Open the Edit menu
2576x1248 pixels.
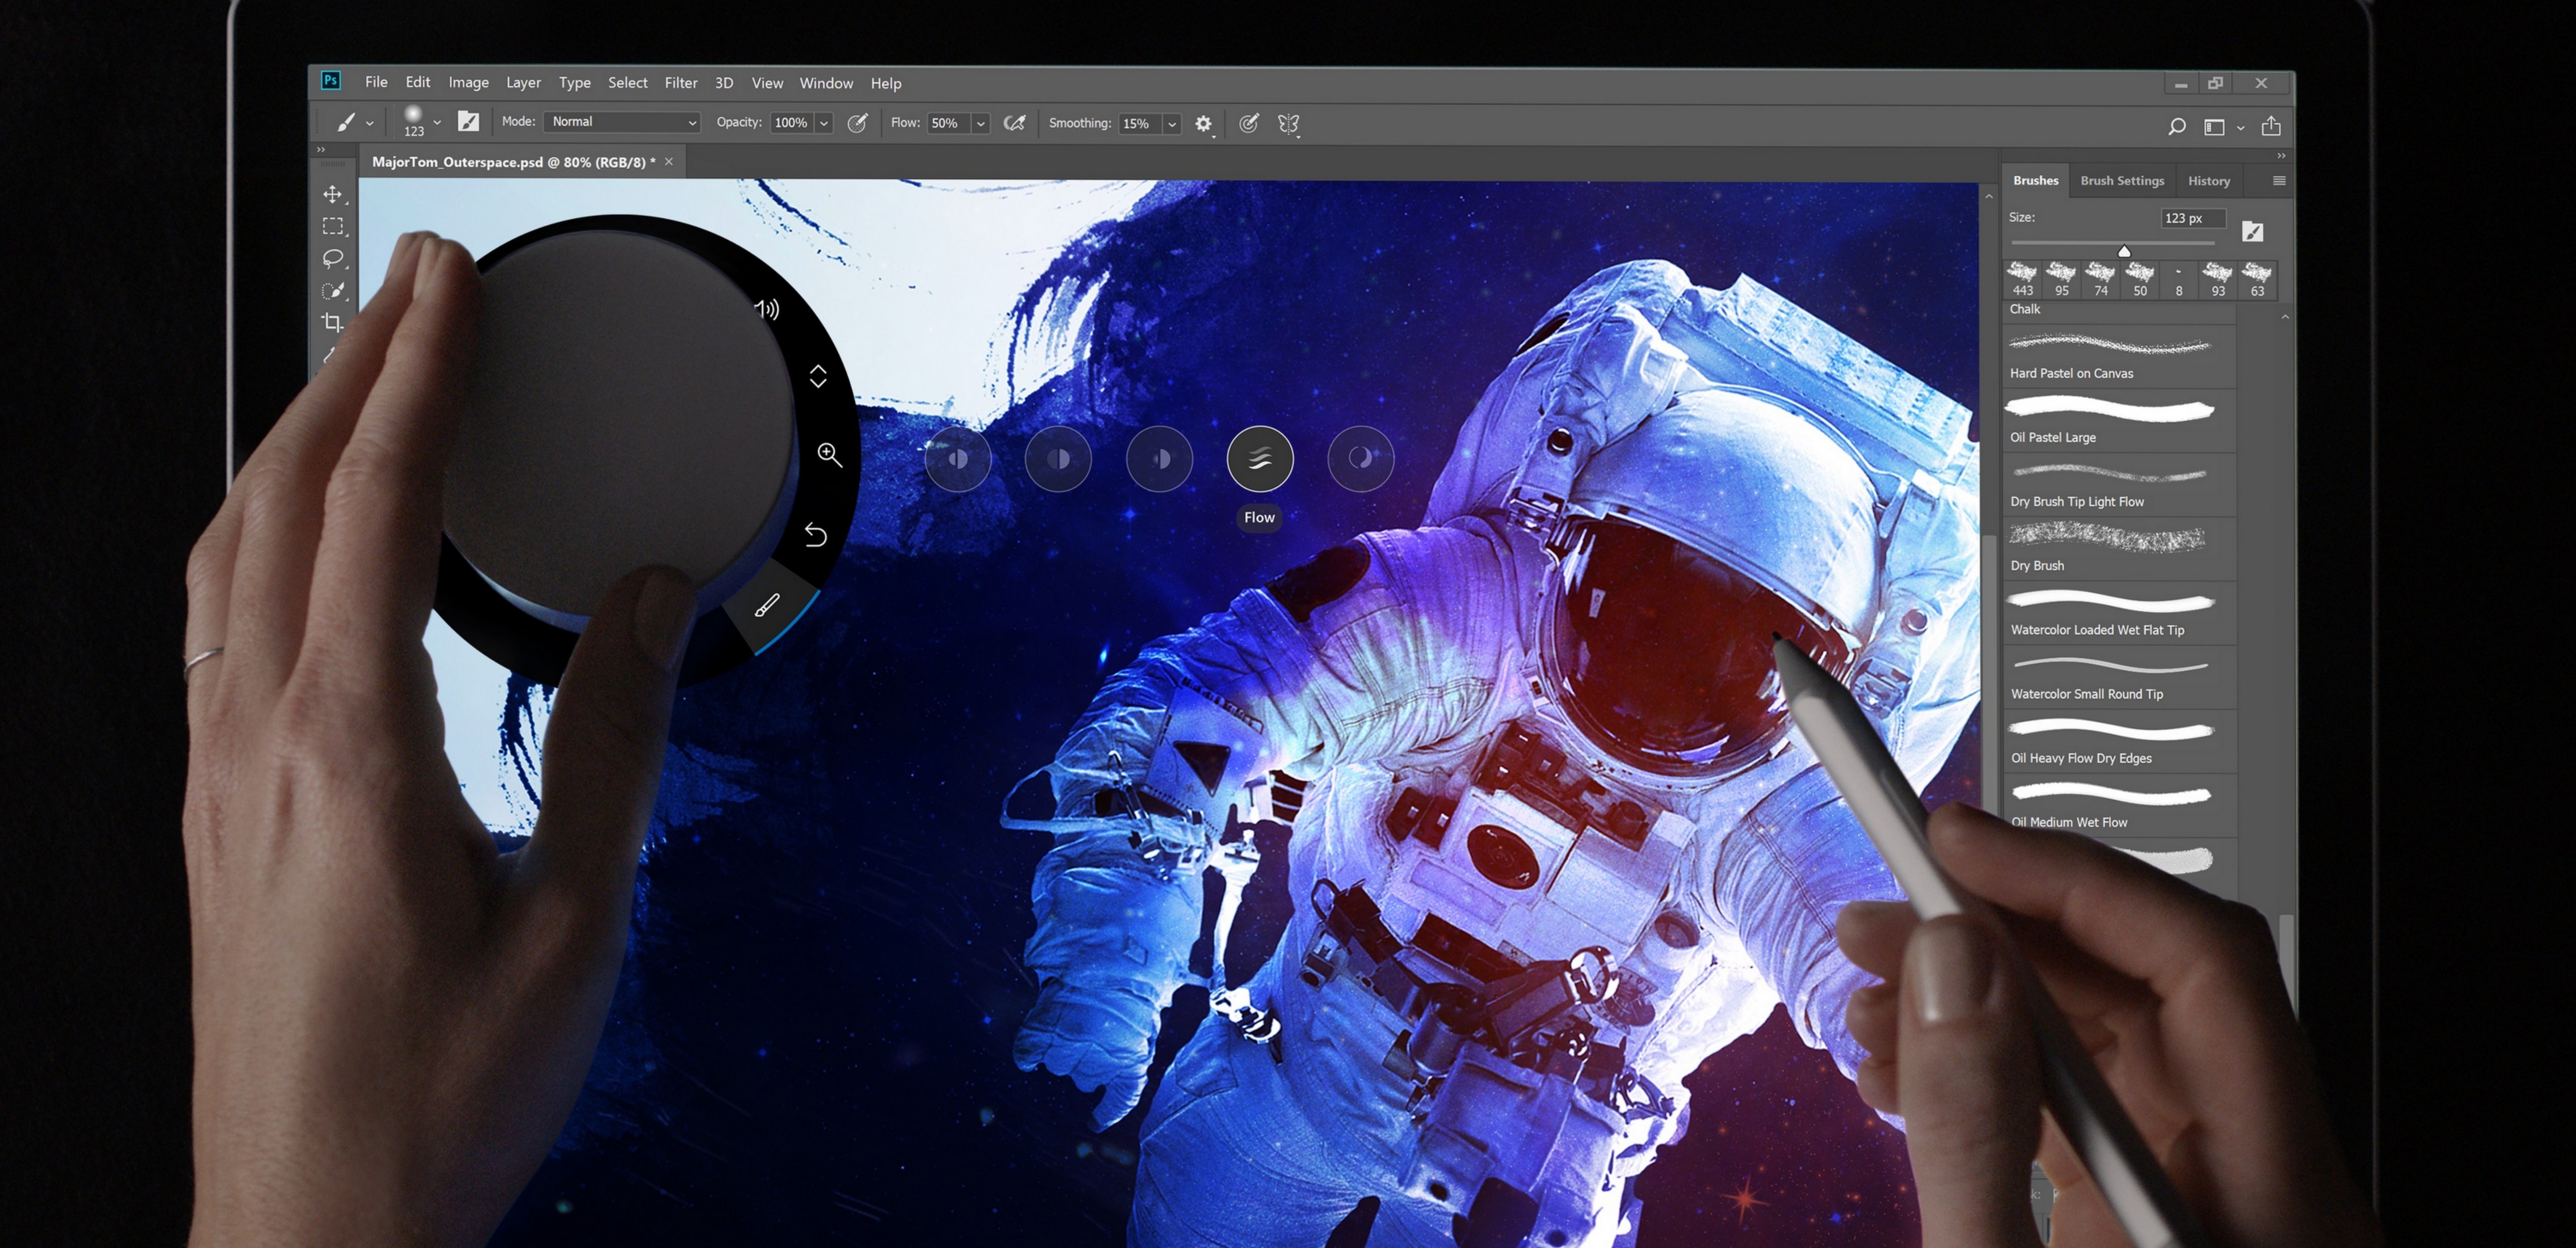[418, 82]
